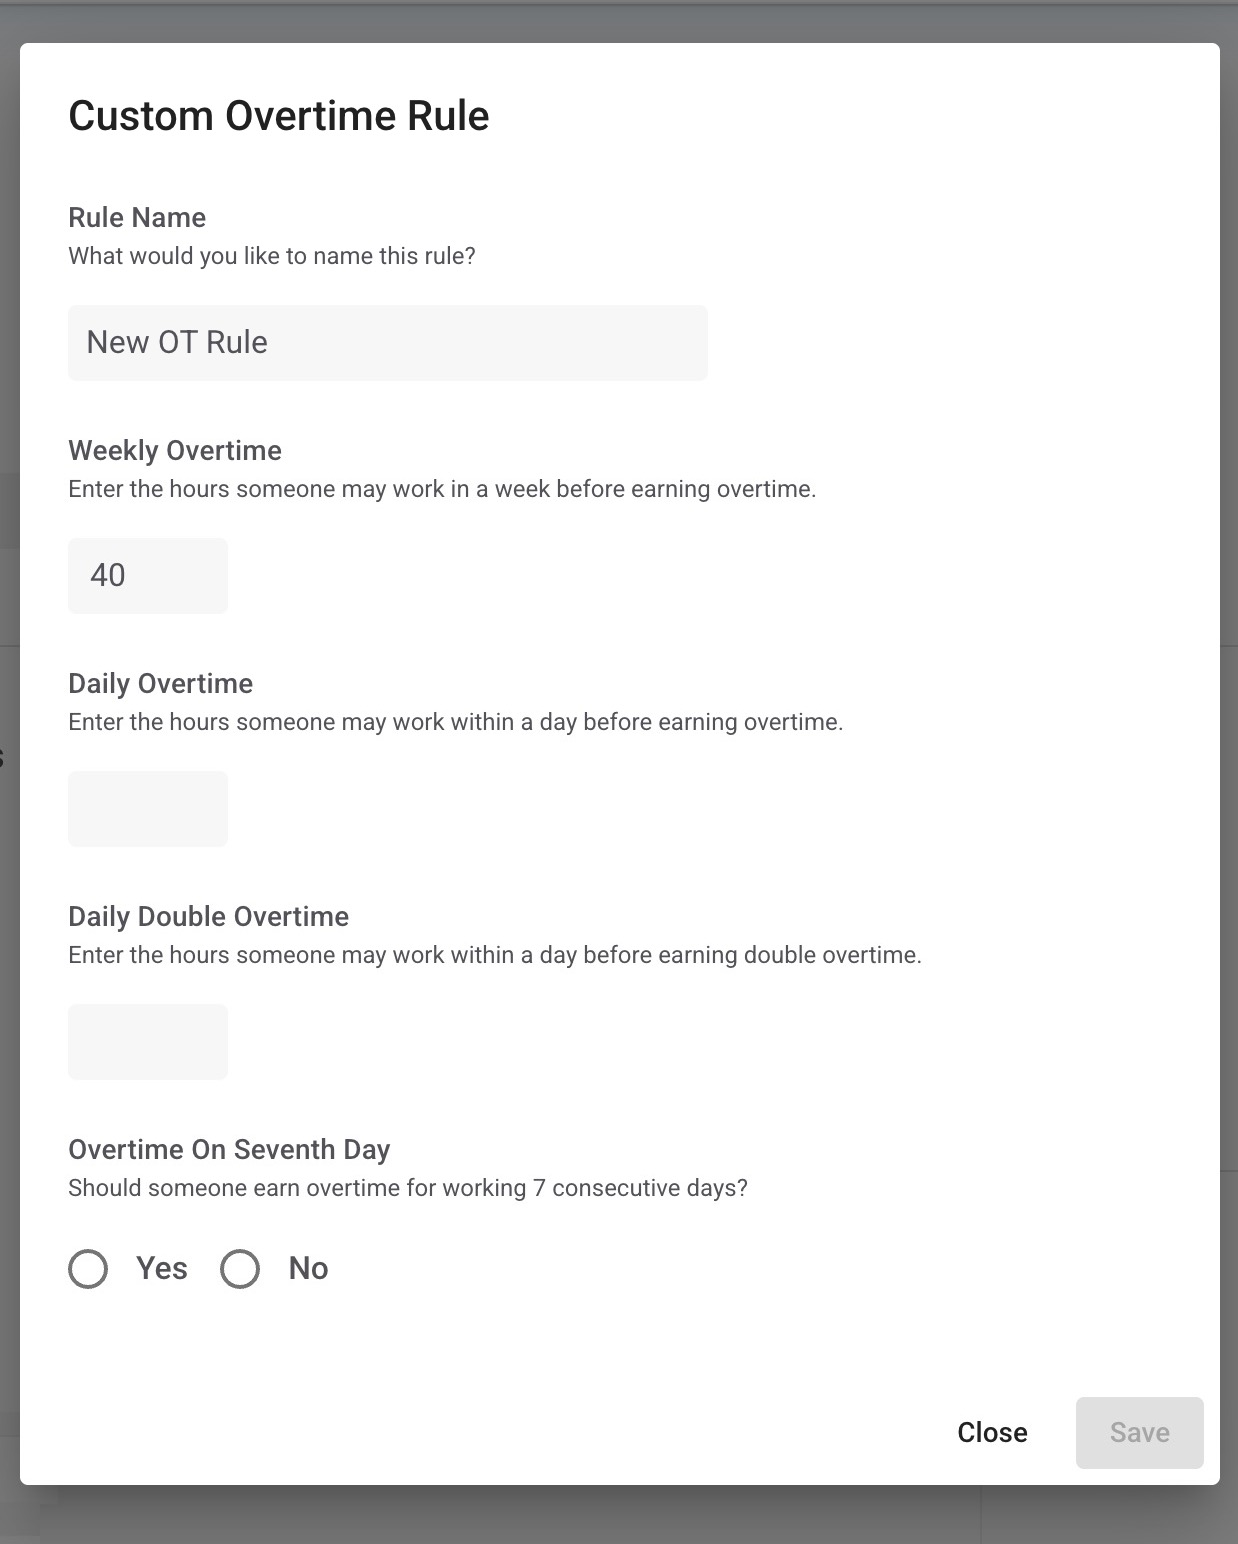
Task: Click the Rule Name heading label
Action: click(137, 217)
